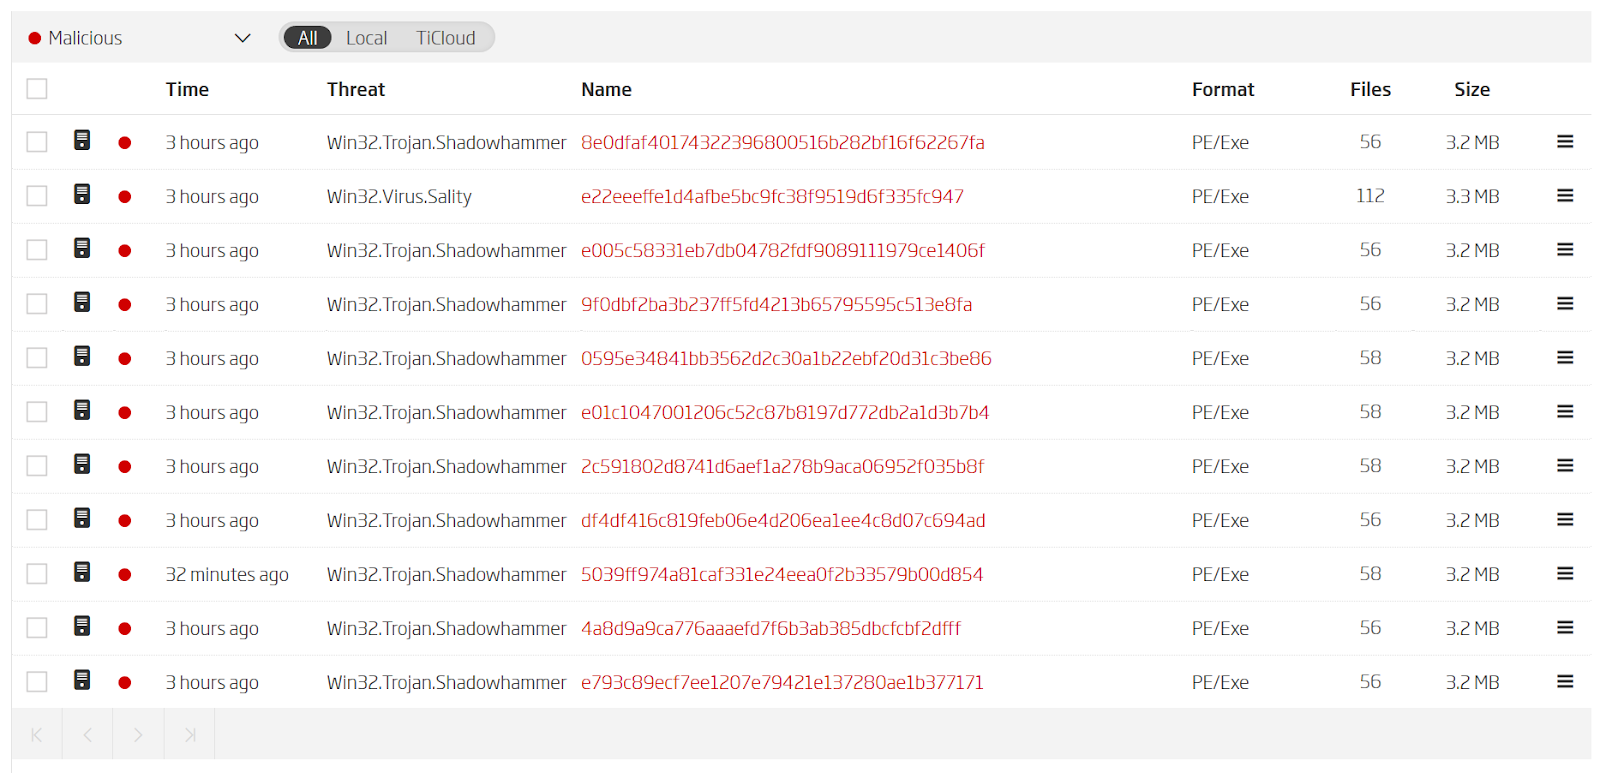Image resolution: width=1600 pixels, height=773 pixels.
Task: Open sample df4df416c819feb06e4d206ea1ee4c8d07c694ad
Action: coord(783,520)
